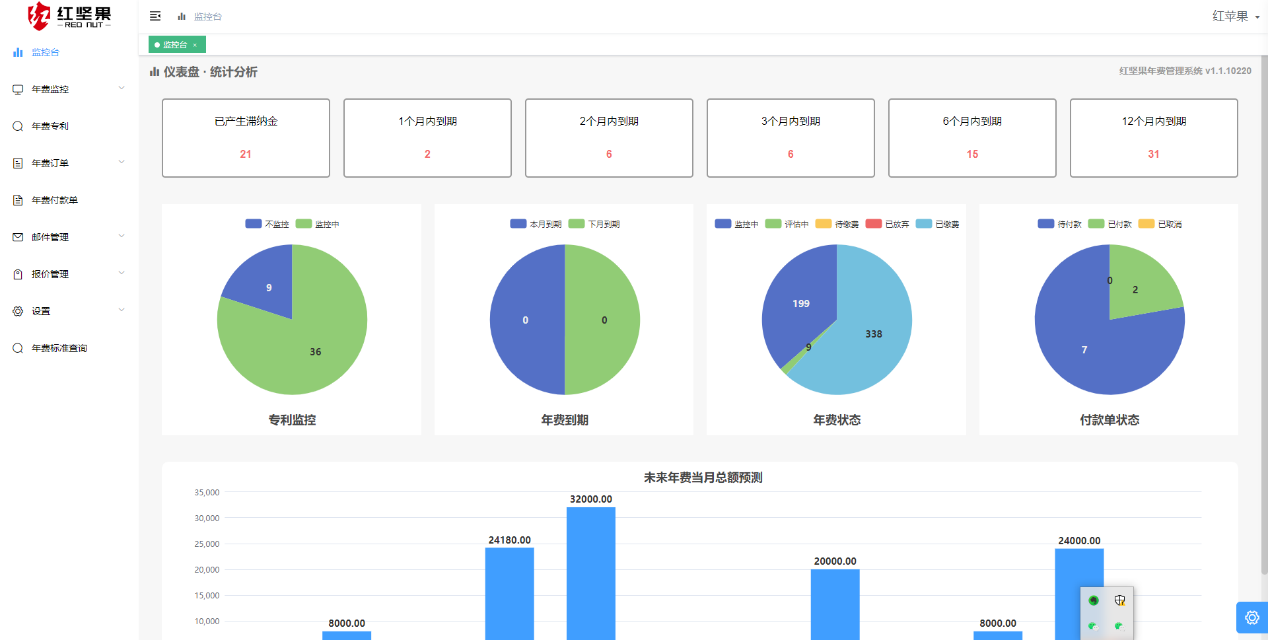Screen dimensions: 1268x640
Task: Click the 监控台 bar chart sidebar icon
Action: click(18, 52)
